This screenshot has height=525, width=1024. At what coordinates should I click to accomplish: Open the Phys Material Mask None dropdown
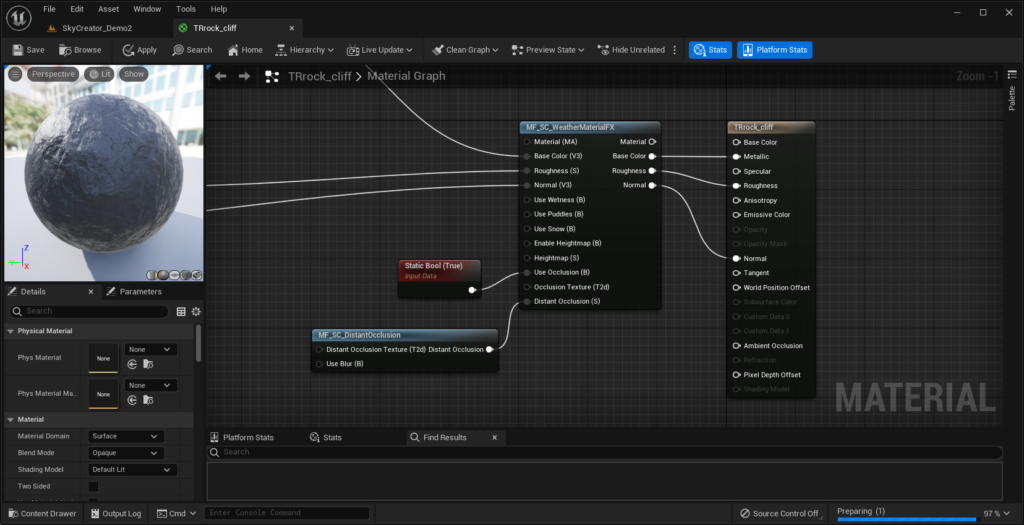tap(150, 385)
